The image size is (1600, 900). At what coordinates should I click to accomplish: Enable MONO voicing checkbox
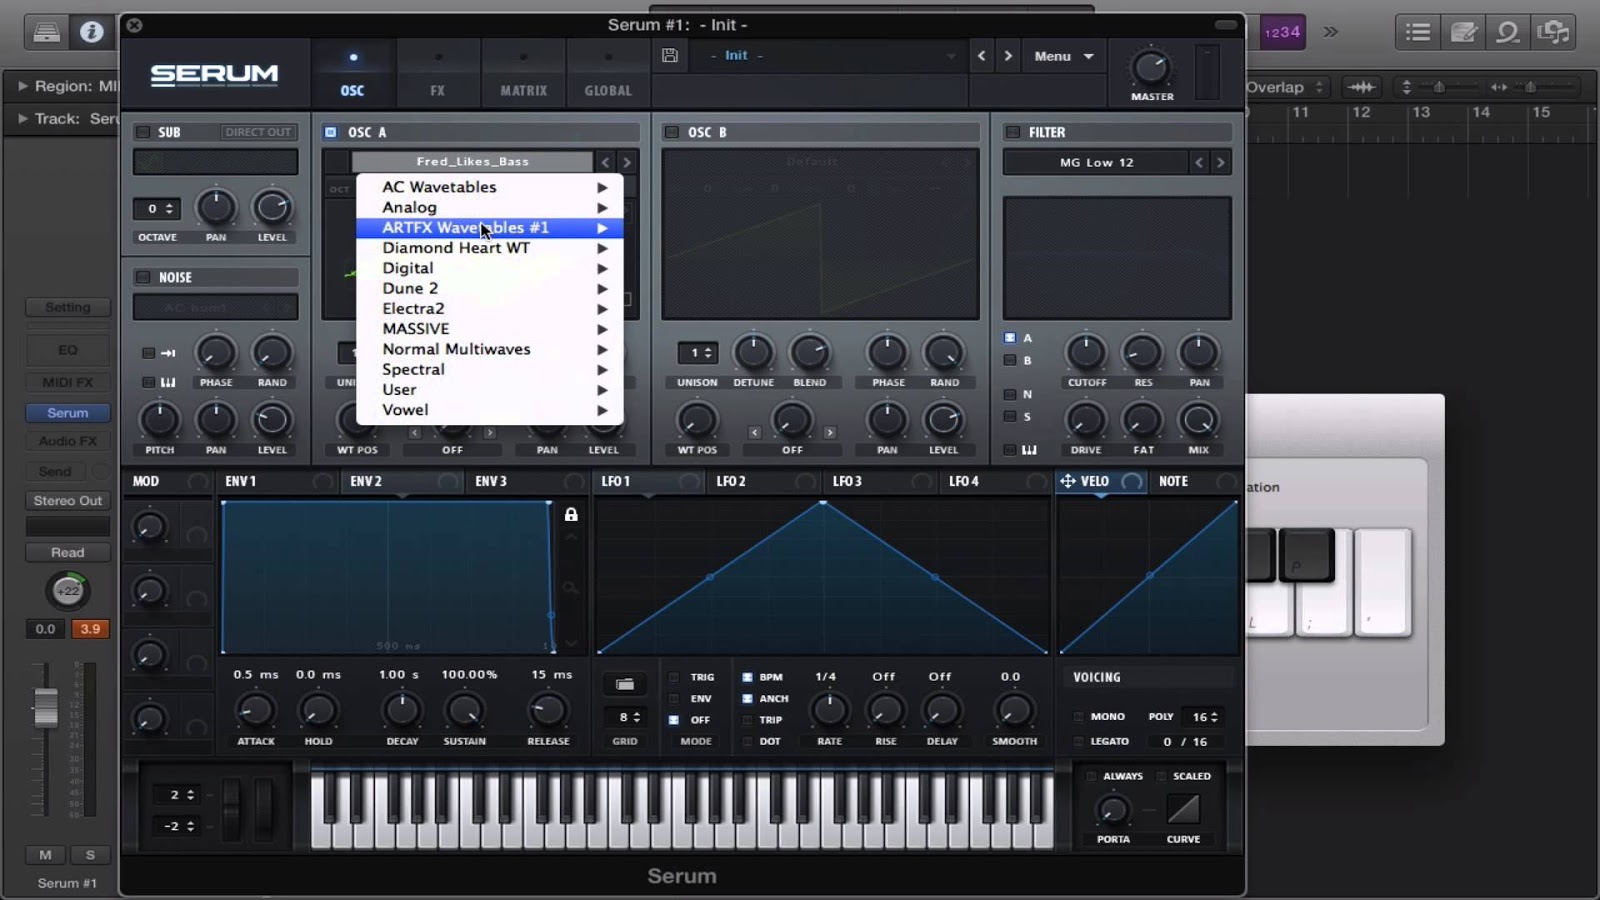pyautogui.click(x=1078, y=716)
